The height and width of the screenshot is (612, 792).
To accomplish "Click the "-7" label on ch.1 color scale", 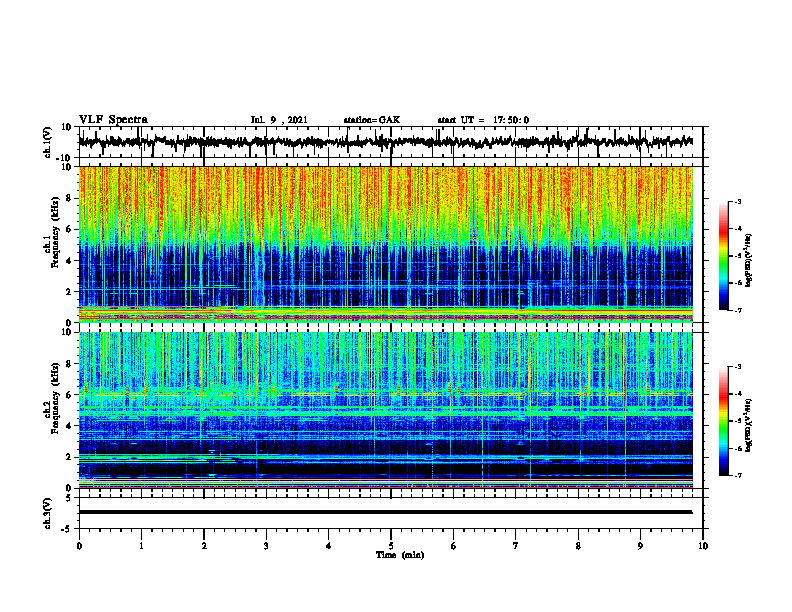I will [x=737, y=310].
